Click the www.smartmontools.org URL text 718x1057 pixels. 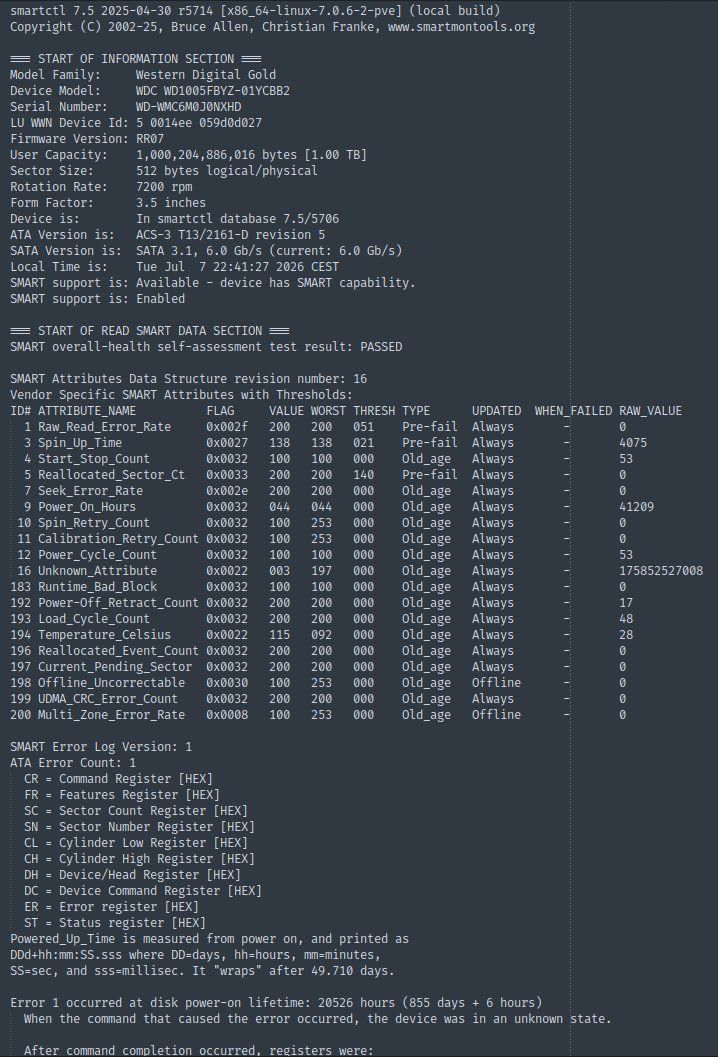pos(461,27)
